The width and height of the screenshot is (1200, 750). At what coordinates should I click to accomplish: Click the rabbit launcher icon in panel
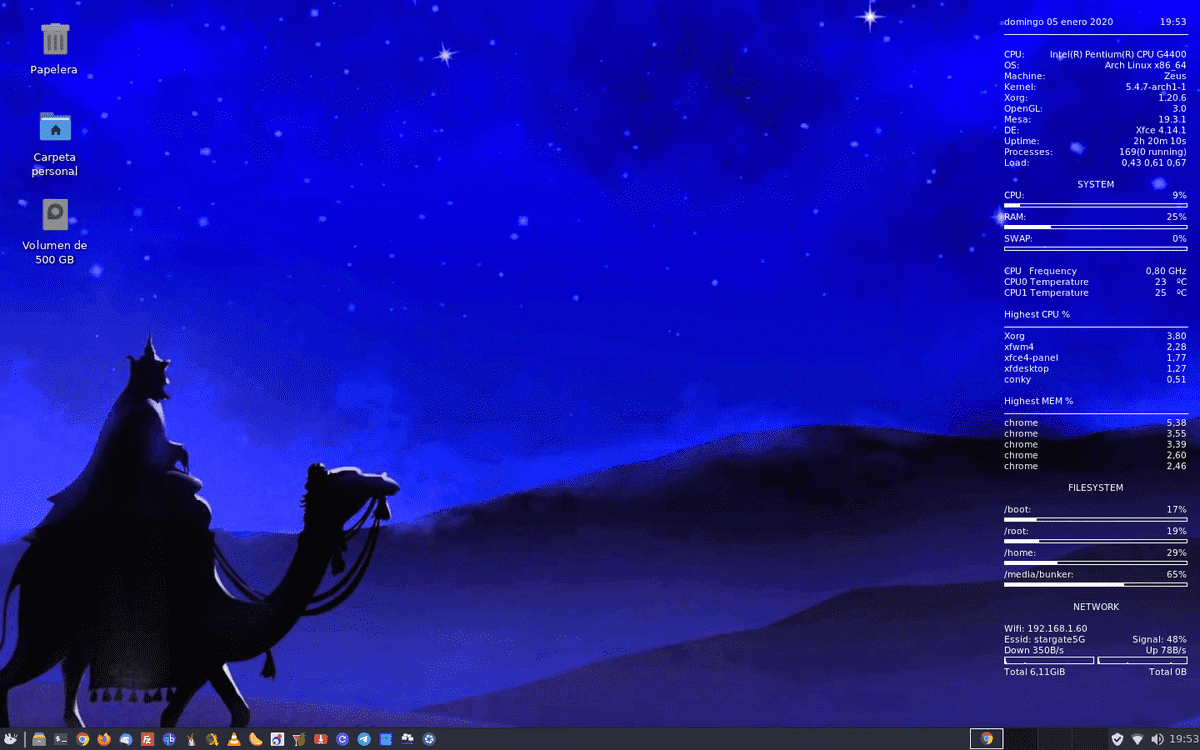(191, 739)
